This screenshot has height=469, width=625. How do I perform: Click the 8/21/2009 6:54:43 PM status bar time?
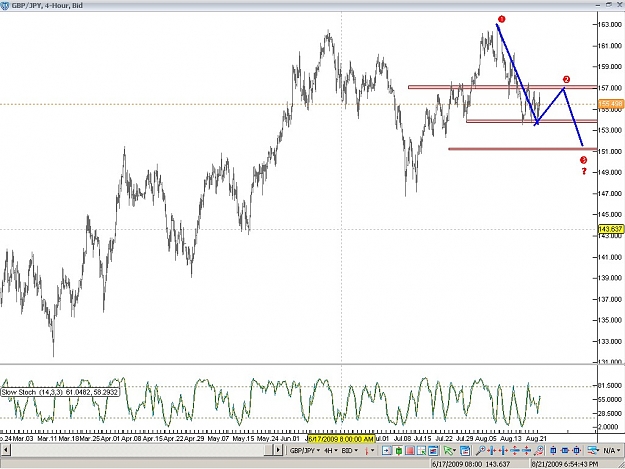click(565, 464)
